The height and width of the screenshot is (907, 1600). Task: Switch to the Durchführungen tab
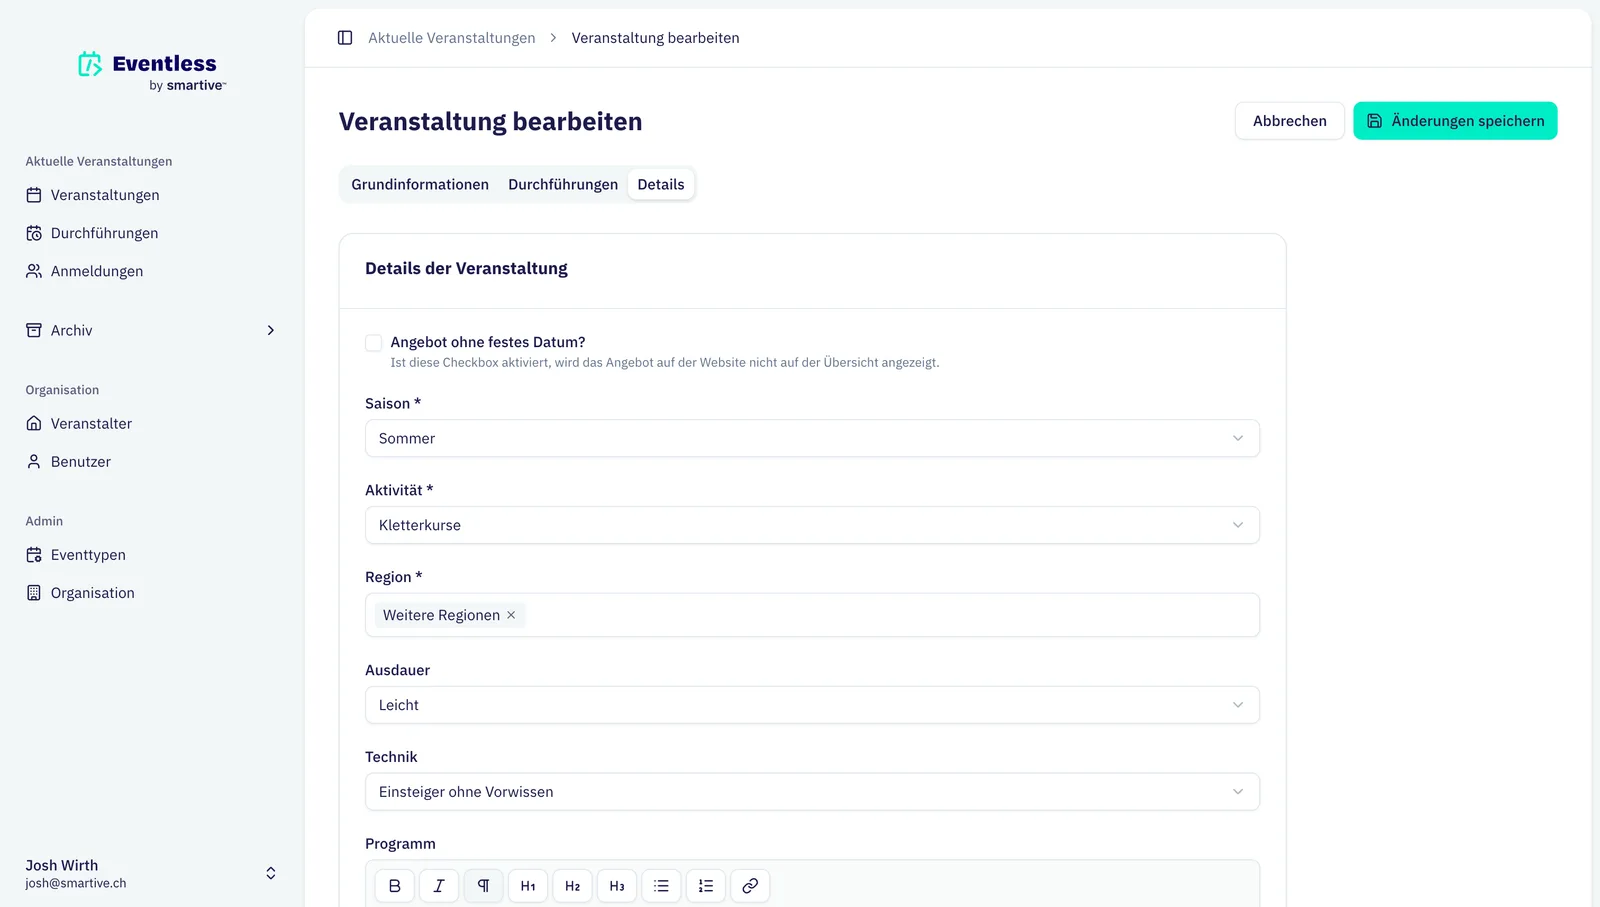coord(563,184)
